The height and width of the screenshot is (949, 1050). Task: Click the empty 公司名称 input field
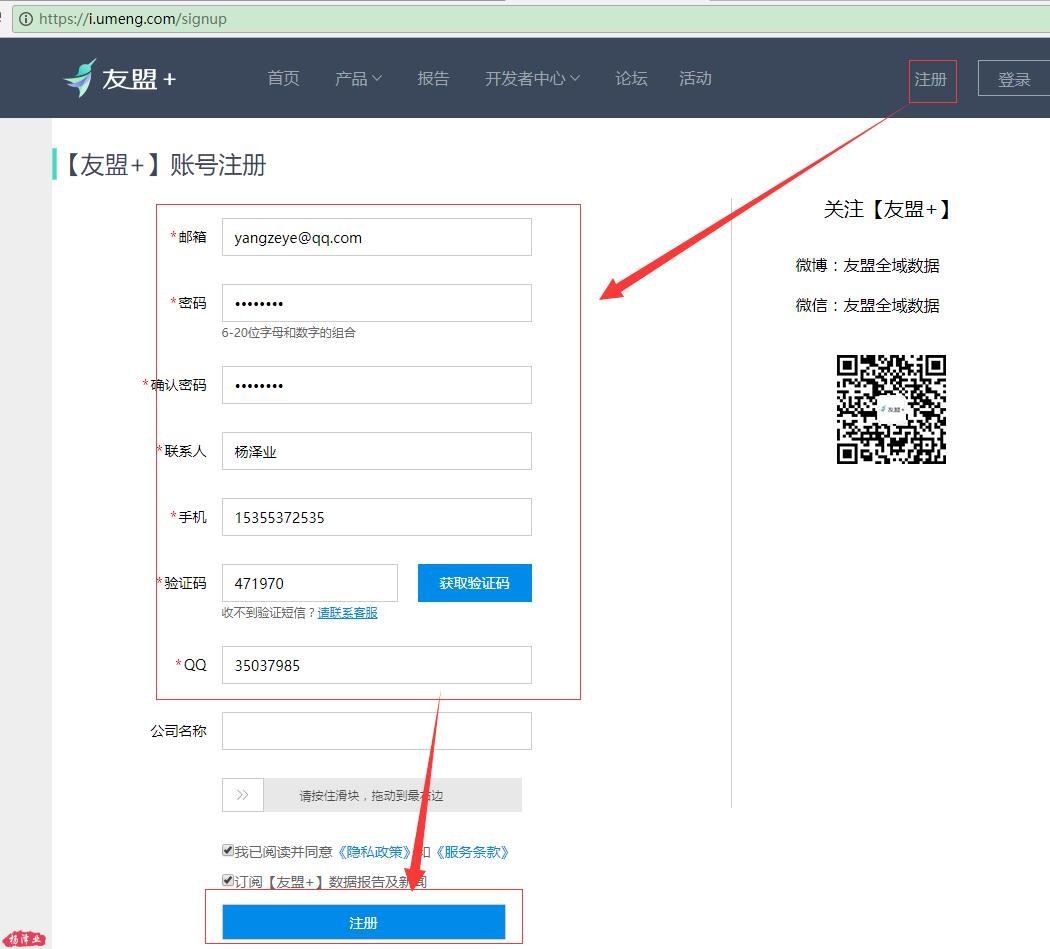tap(377, 731)
